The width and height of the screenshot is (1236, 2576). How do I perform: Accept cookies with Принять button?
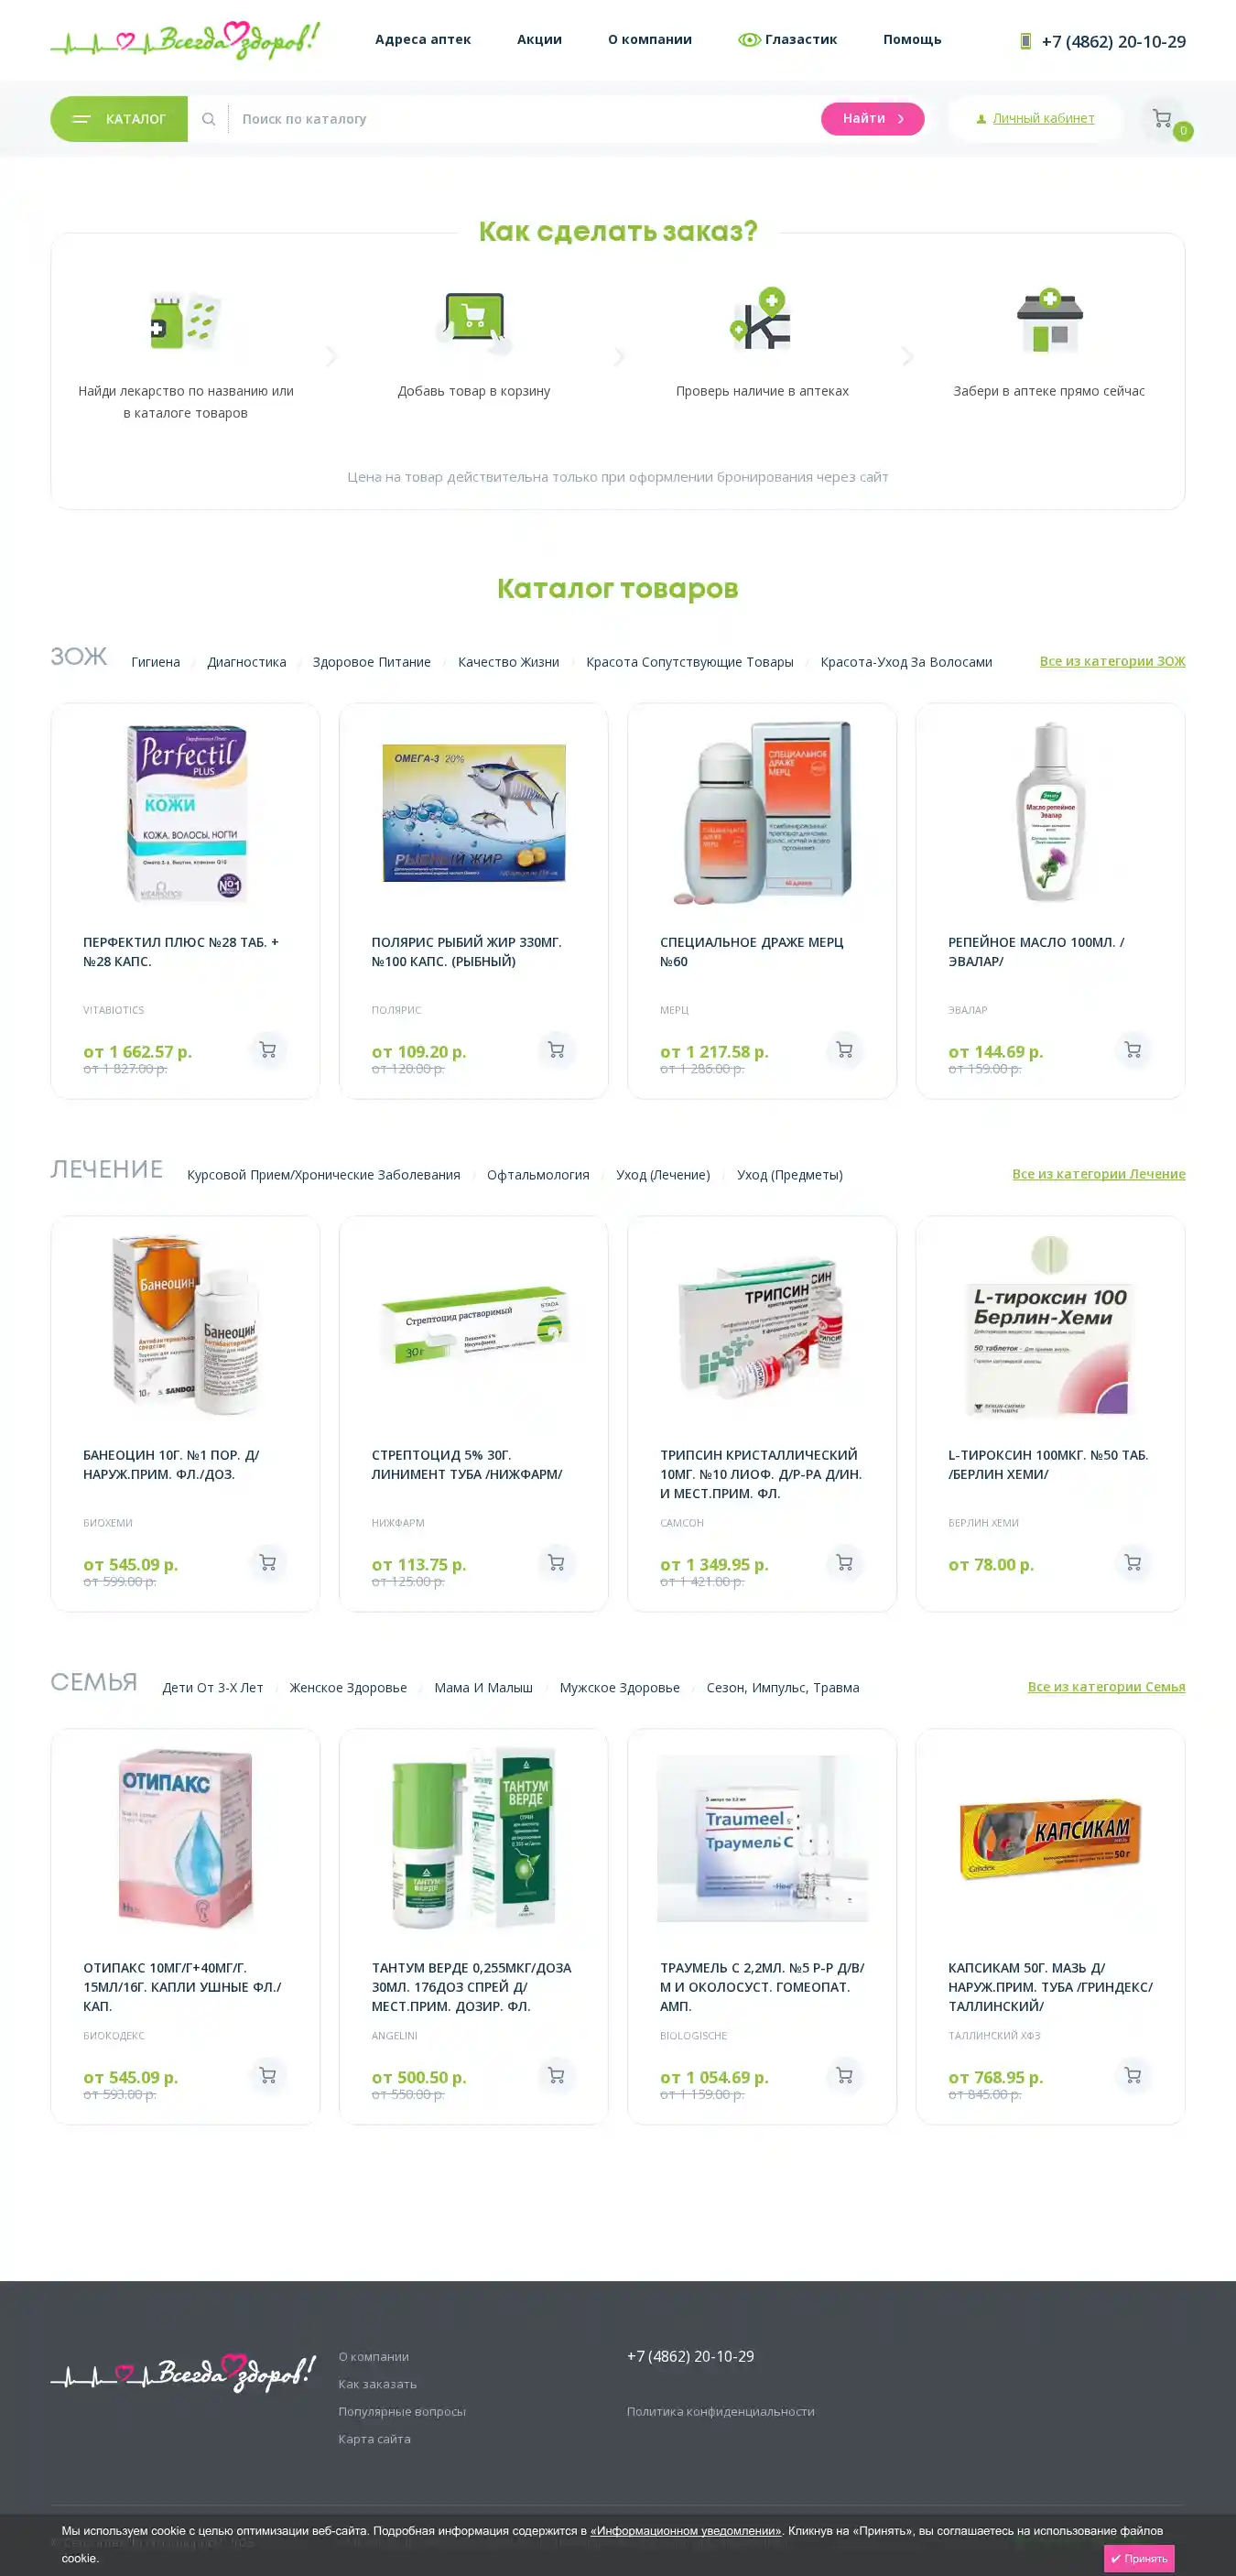[1139, 2558]
